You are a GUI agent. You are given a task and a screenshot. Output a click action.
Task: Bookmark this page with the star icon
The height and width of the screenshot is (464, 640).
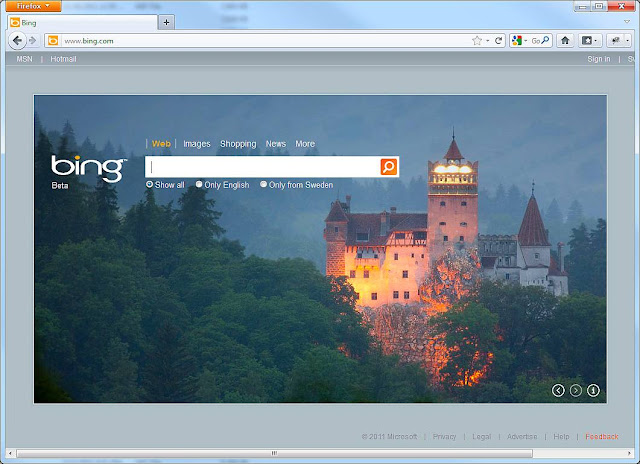[476, 40]
